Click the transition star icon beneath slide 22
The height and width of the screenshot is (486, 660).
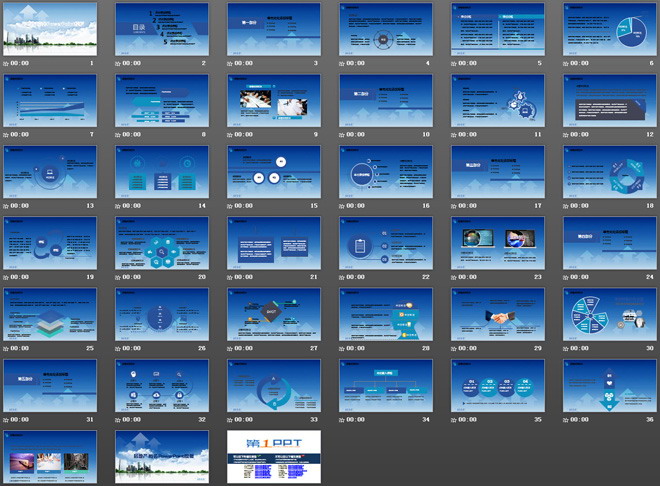coord(343,278)
